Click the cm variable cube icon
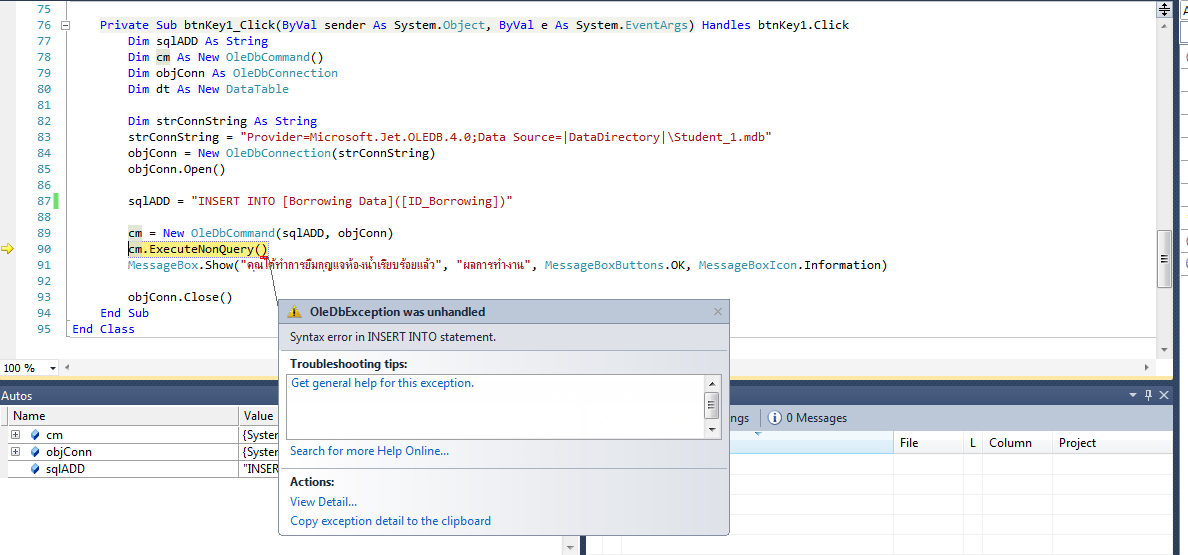This screenshot has height=555, width=1188. click(x=34, y=435)
